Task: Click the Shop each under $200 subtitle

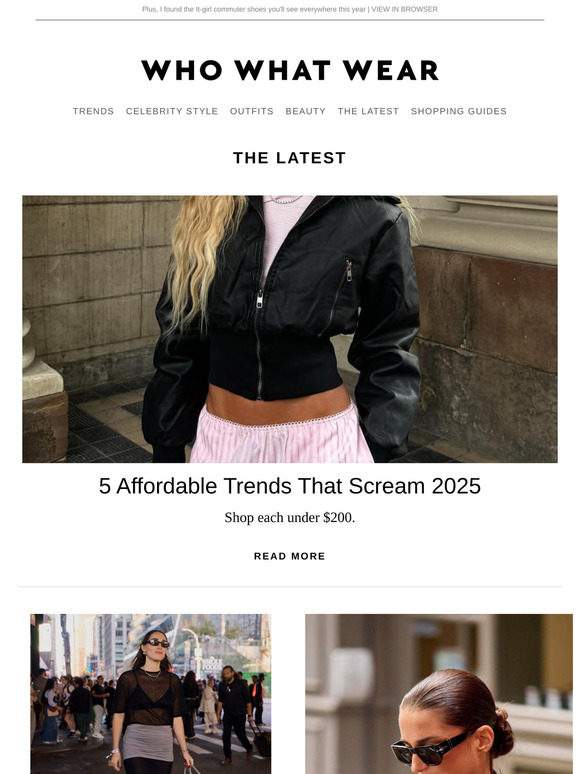Action: 290,517
